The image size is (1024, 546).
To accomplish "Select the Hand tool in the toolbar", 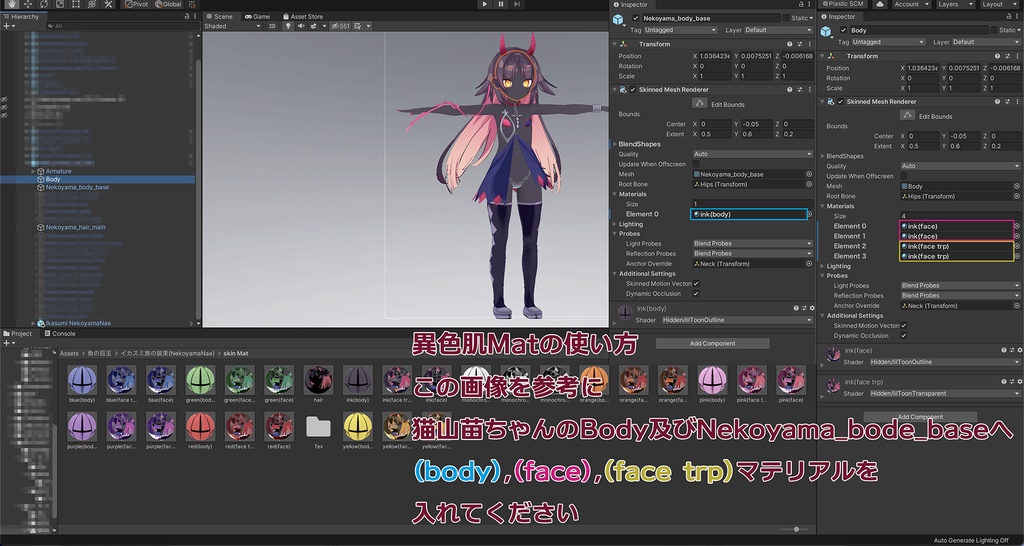I will [10, 4].
